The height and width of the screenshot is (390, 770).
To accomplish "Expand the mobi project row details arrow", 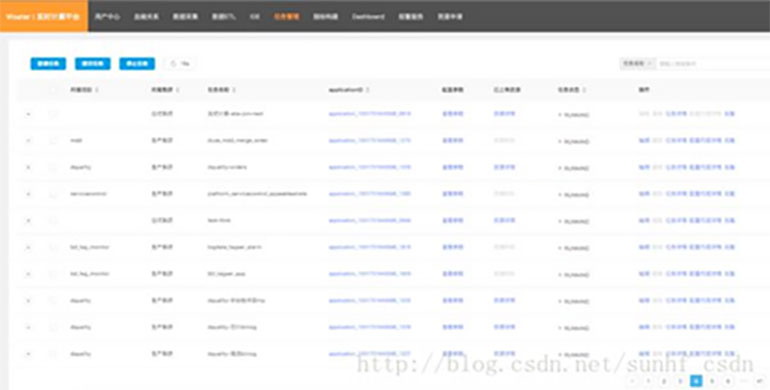I will pos(28,140).
